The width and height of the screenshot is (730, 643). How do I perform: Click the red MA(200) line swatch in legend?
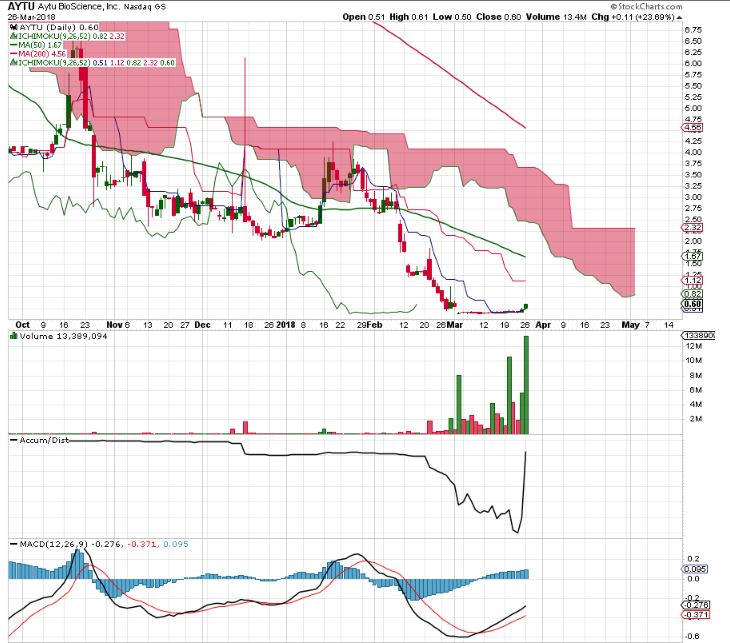click(x=14, y=54)
